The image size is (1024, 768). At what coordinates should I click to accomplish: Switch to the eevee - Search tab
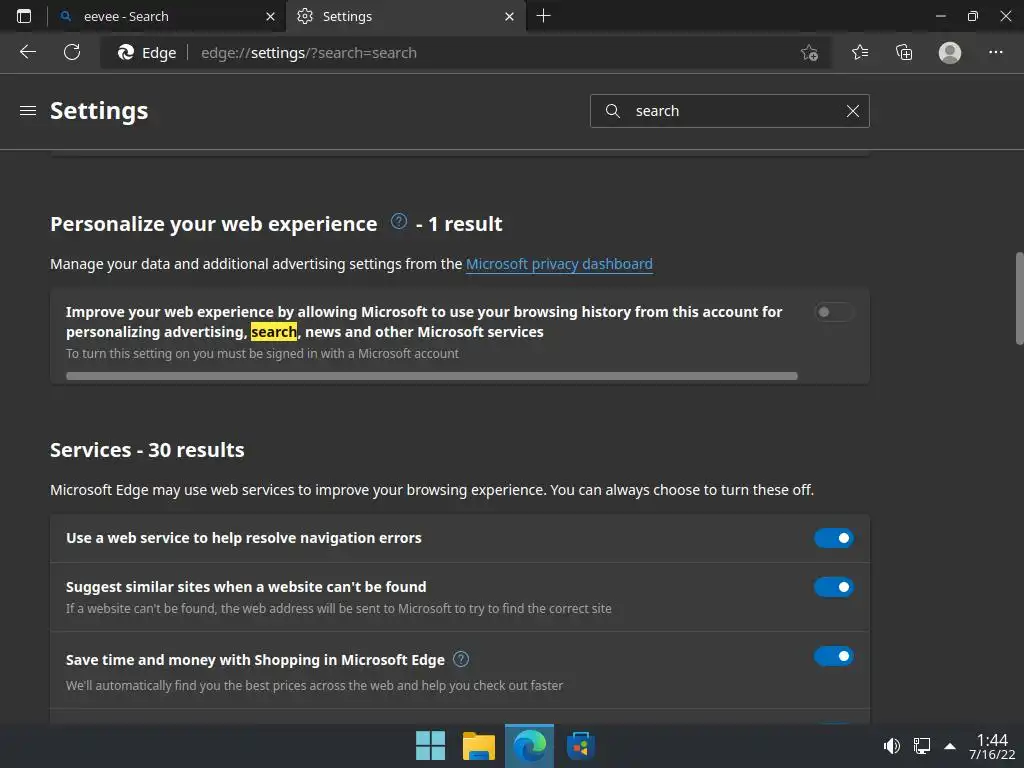coord(167,17)
